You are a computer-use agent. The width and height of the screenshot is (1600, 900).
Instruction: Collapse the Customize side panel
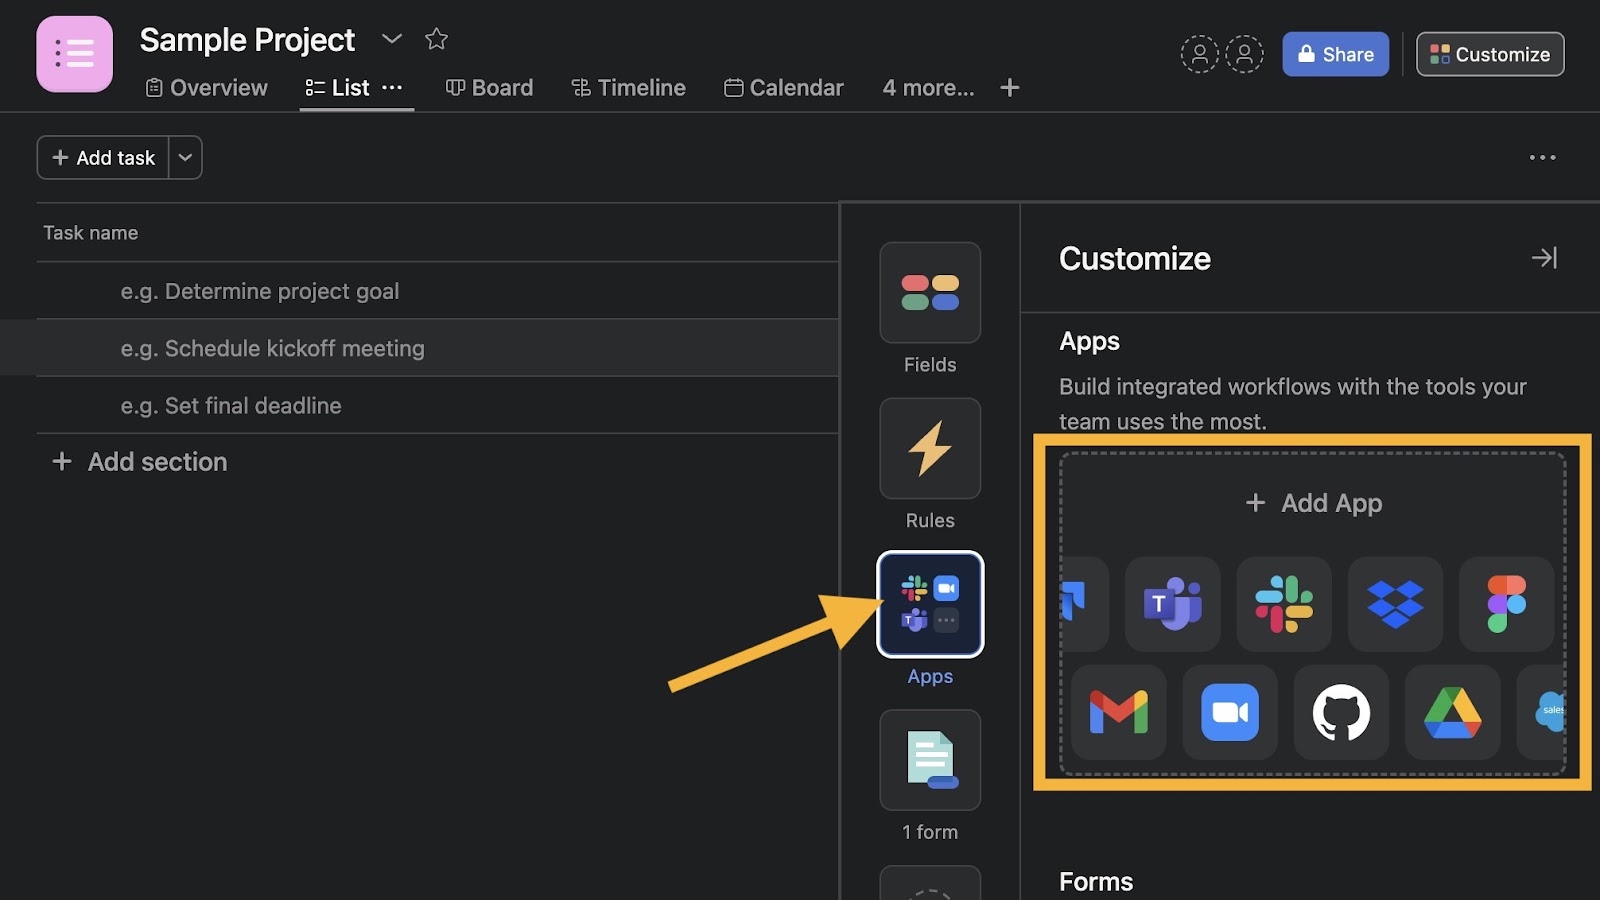1544,258
